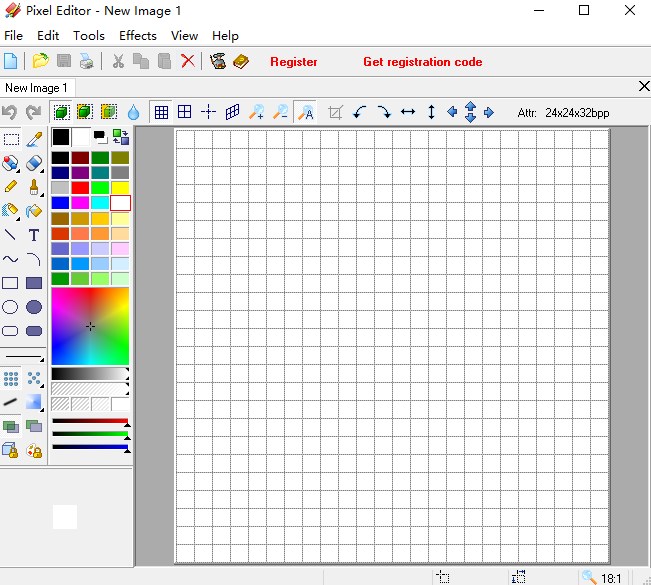Pick the Color picker eyedropper tool
This screenshot has height=585, width=651.
[x=34, y=140]
